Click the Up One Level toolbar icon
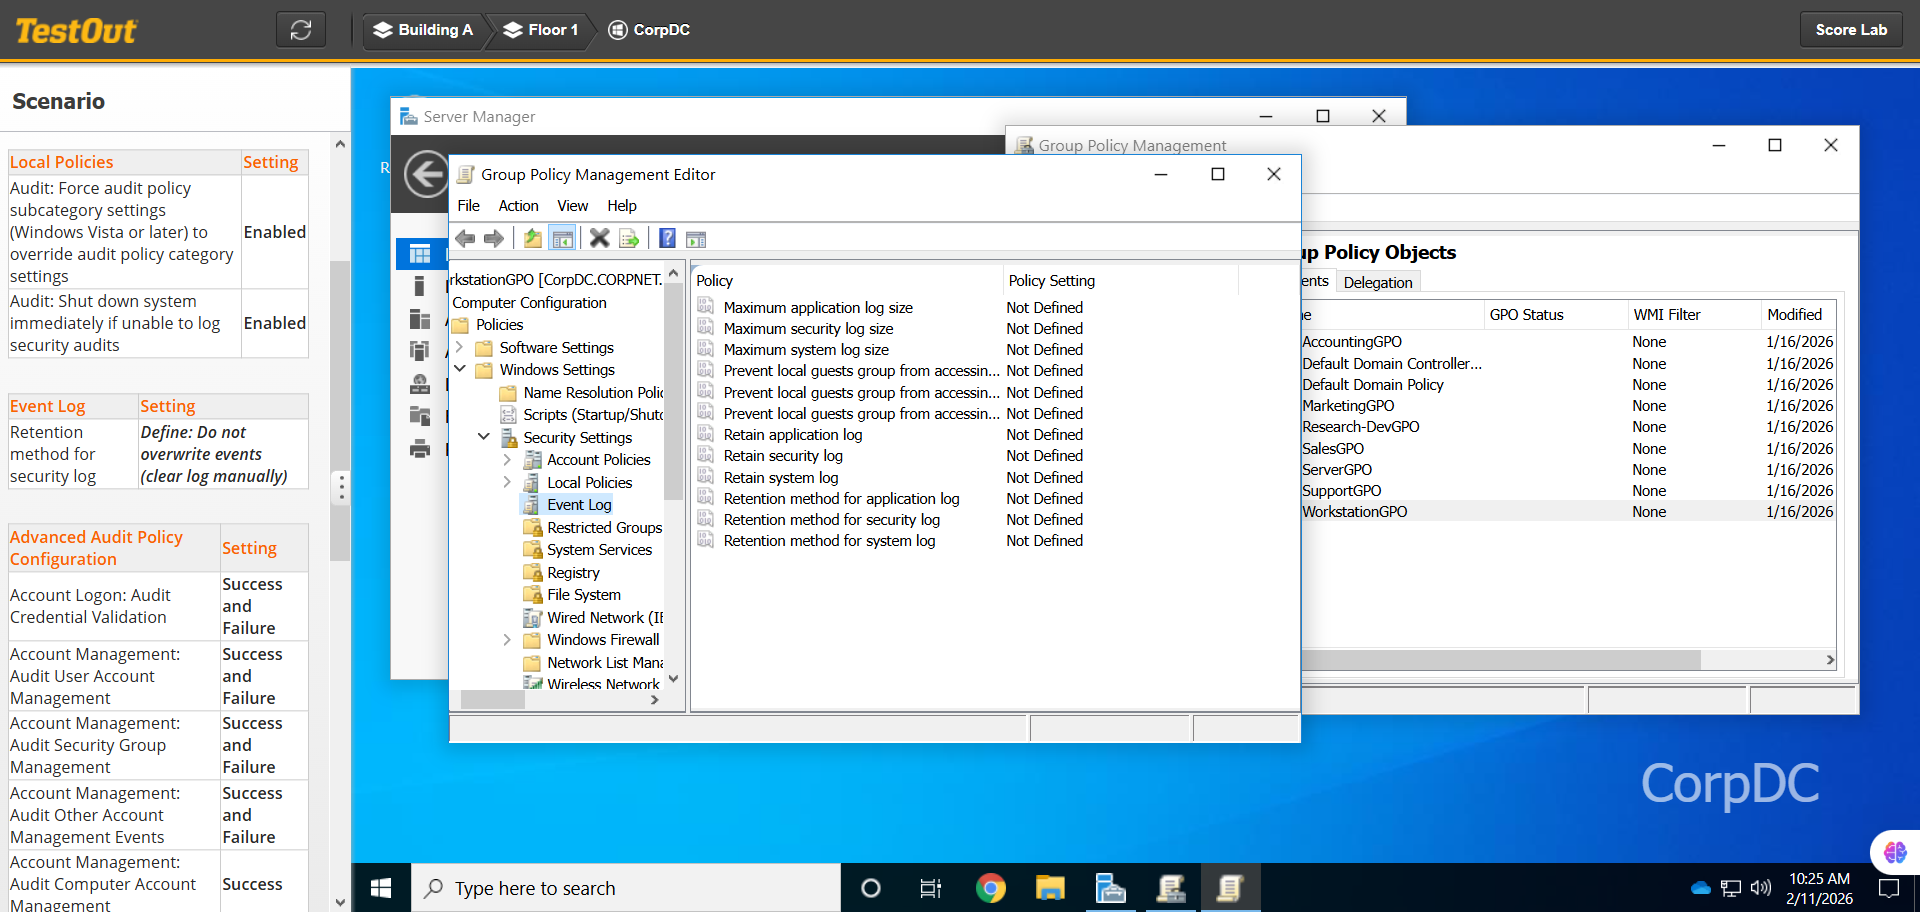Image resolution: width=1920 pixels, height=912 pixels. (x=533, y=238)
